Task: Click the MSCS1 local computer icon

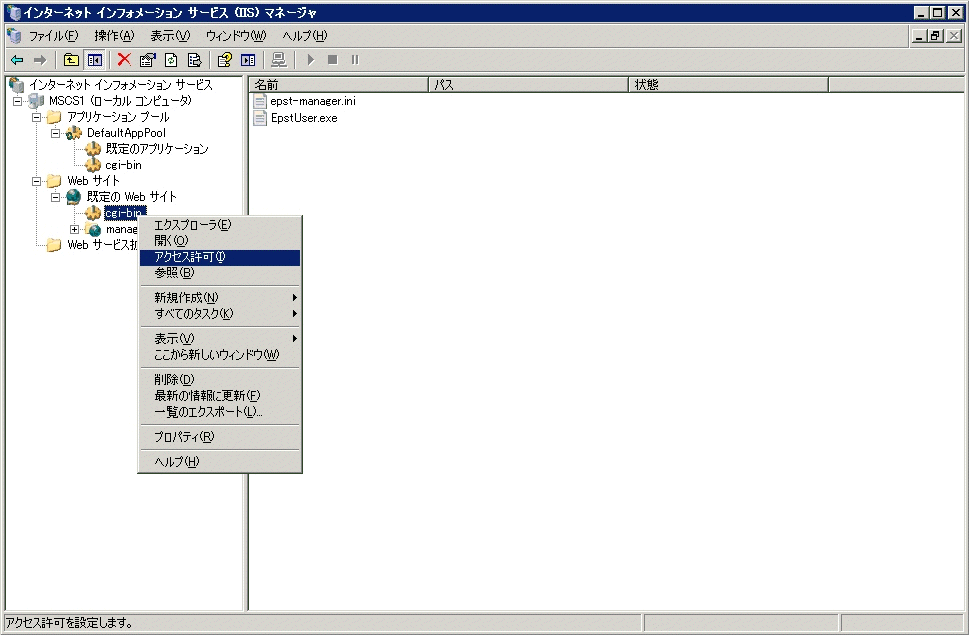Action: click(x=36, y=101)
